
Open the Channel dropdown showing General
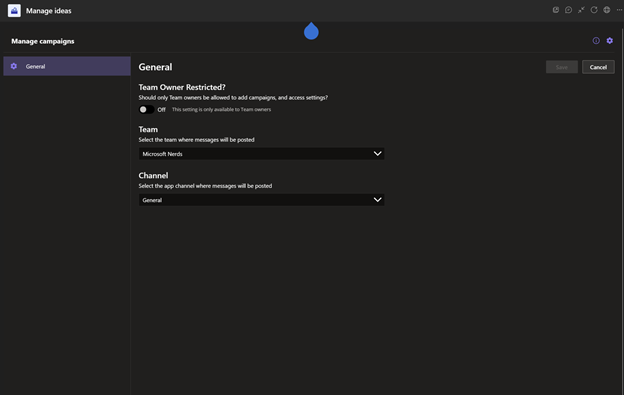pyautogui.click(x=261, y=200)
